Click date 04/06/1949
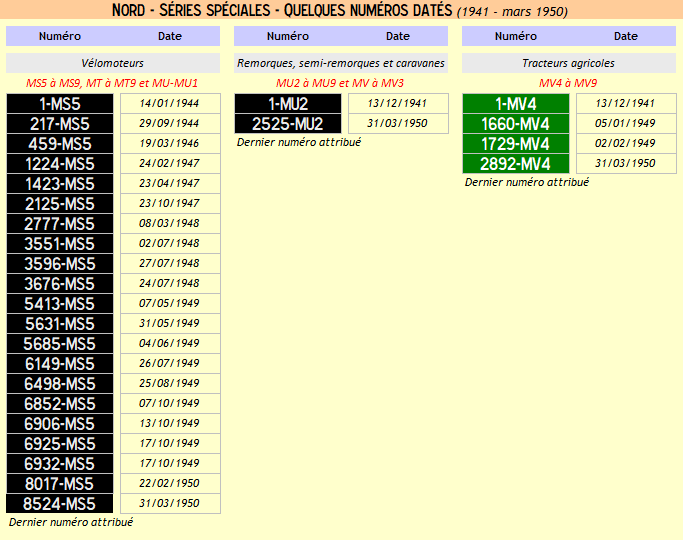This screenshot has height=540, width=683. tap(170, 344)
